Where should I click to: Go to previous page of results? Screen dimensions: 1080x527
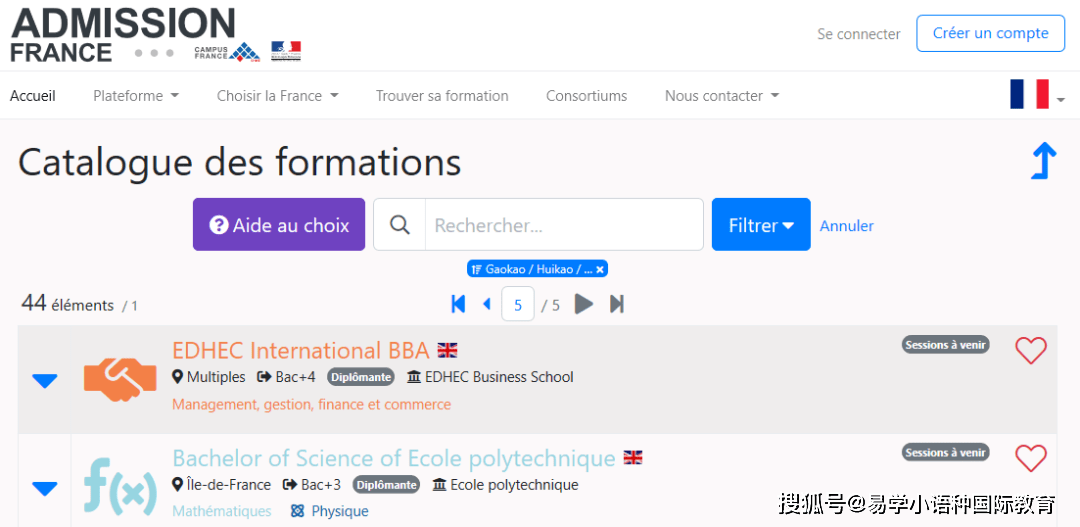[x=487, y=304]
